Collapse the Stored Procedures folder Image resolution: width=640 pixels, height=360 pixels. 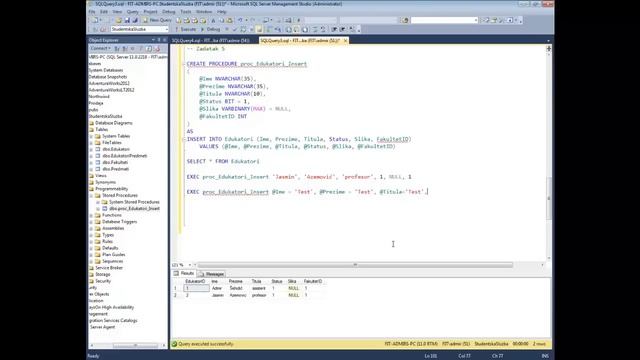click(91, 196)
